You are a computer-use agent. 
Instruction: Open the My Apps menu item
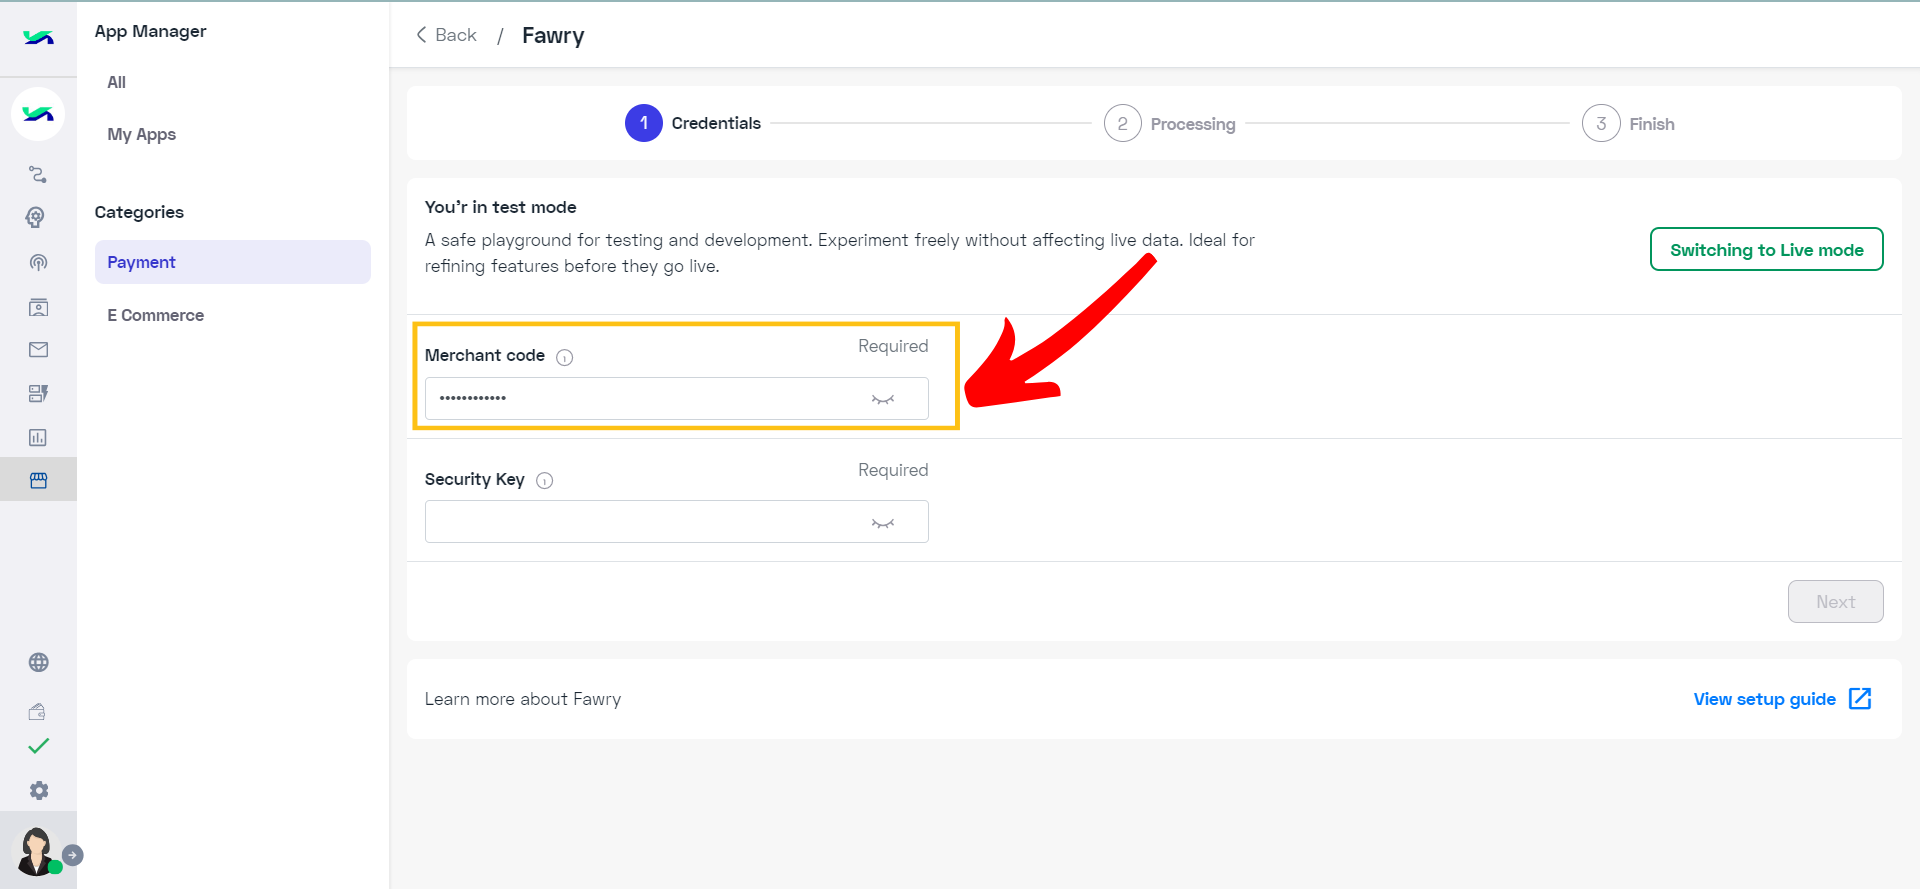click(141, 134)
